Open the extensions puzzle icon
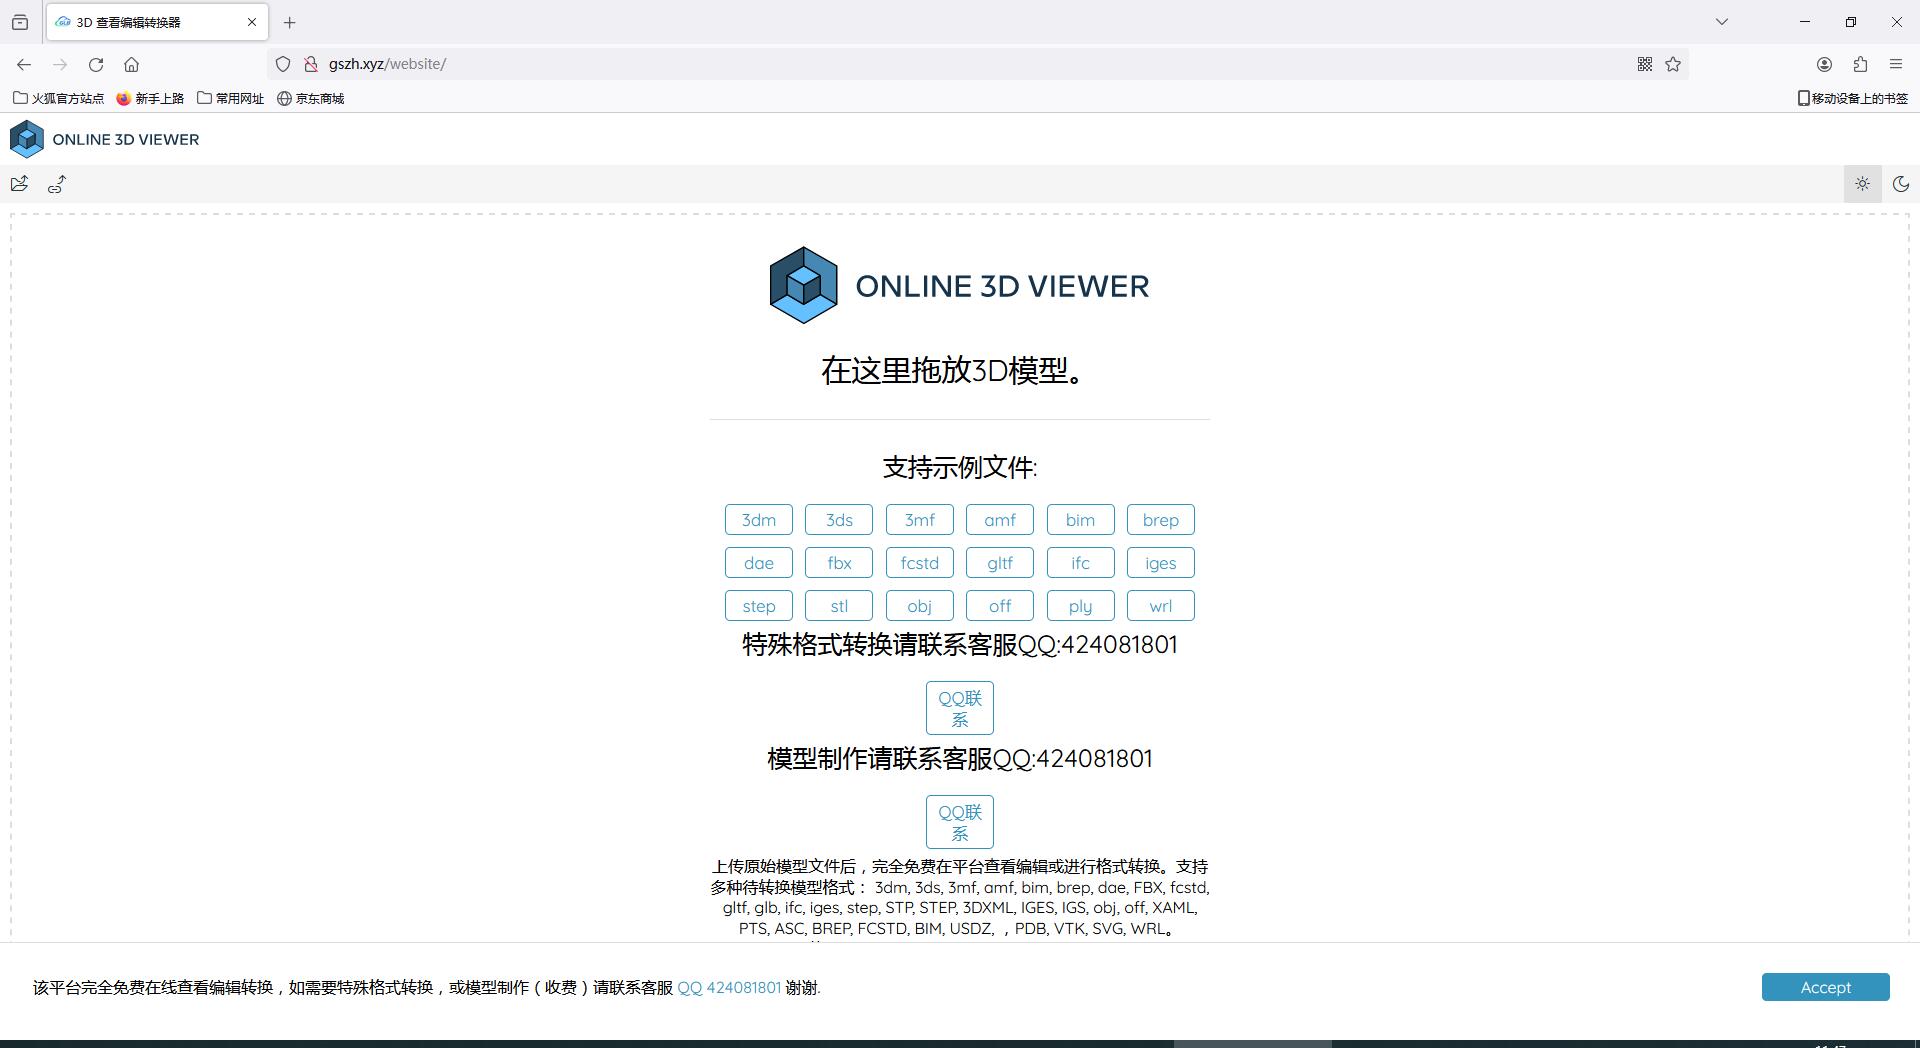This screenshot has width=1920, height=1048. click(1860, 64)
